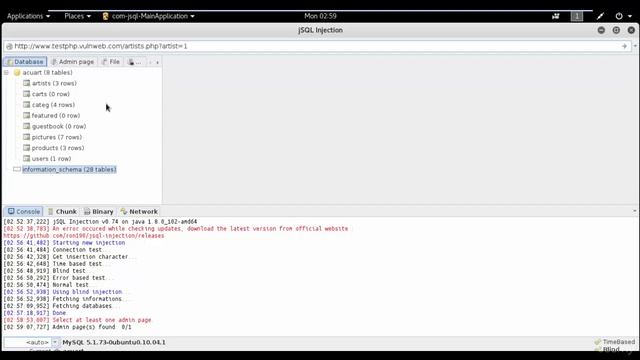640x360 pixels.
Task: Click 'Admin page(s) found 0/1' log line
Action: click(x=67, y=327)
